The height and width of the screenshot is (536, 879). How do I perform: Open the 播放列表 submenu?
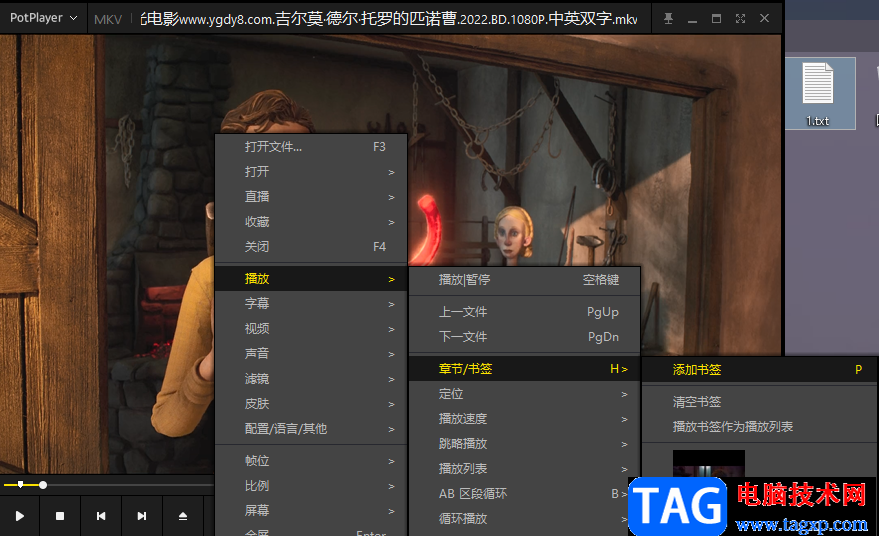[x=524, y=469]
